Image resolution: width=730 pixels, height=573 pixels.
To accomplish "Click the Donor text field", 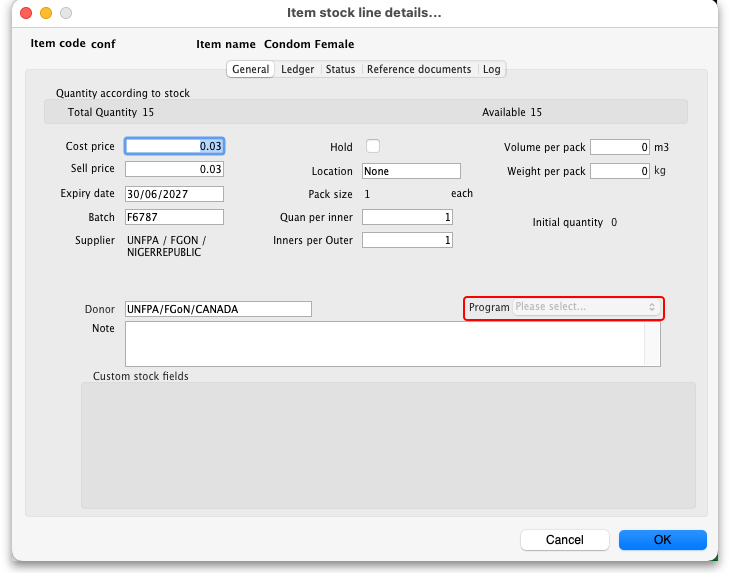I will click(x=218, y=309).
